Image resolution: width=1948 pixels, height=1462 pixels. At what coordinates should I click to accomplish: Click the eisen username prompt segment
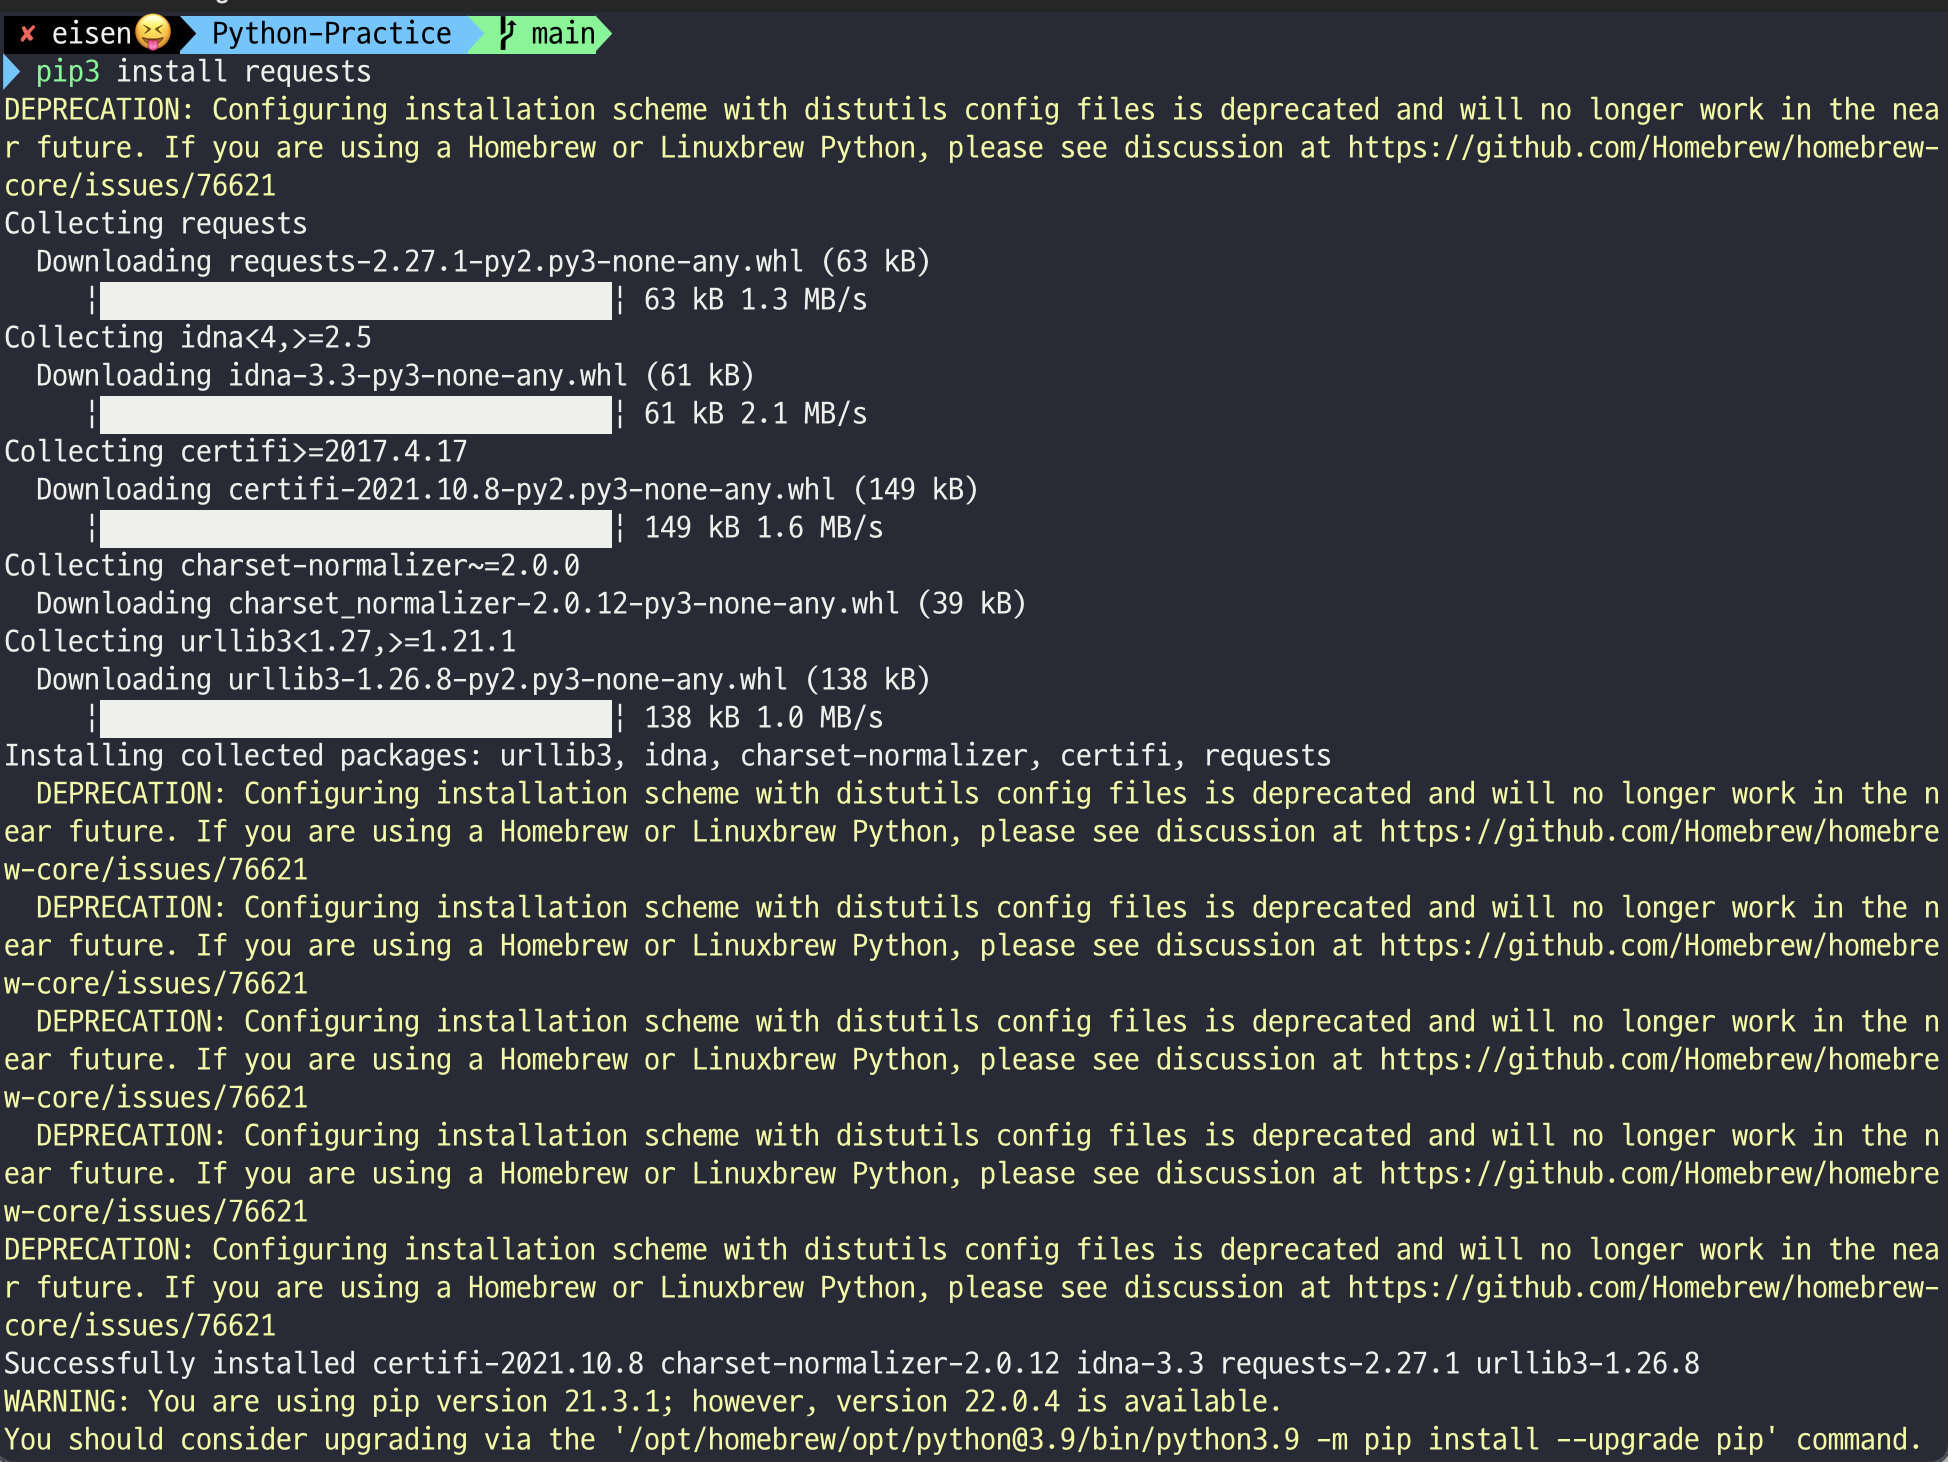tap(91, 34)
